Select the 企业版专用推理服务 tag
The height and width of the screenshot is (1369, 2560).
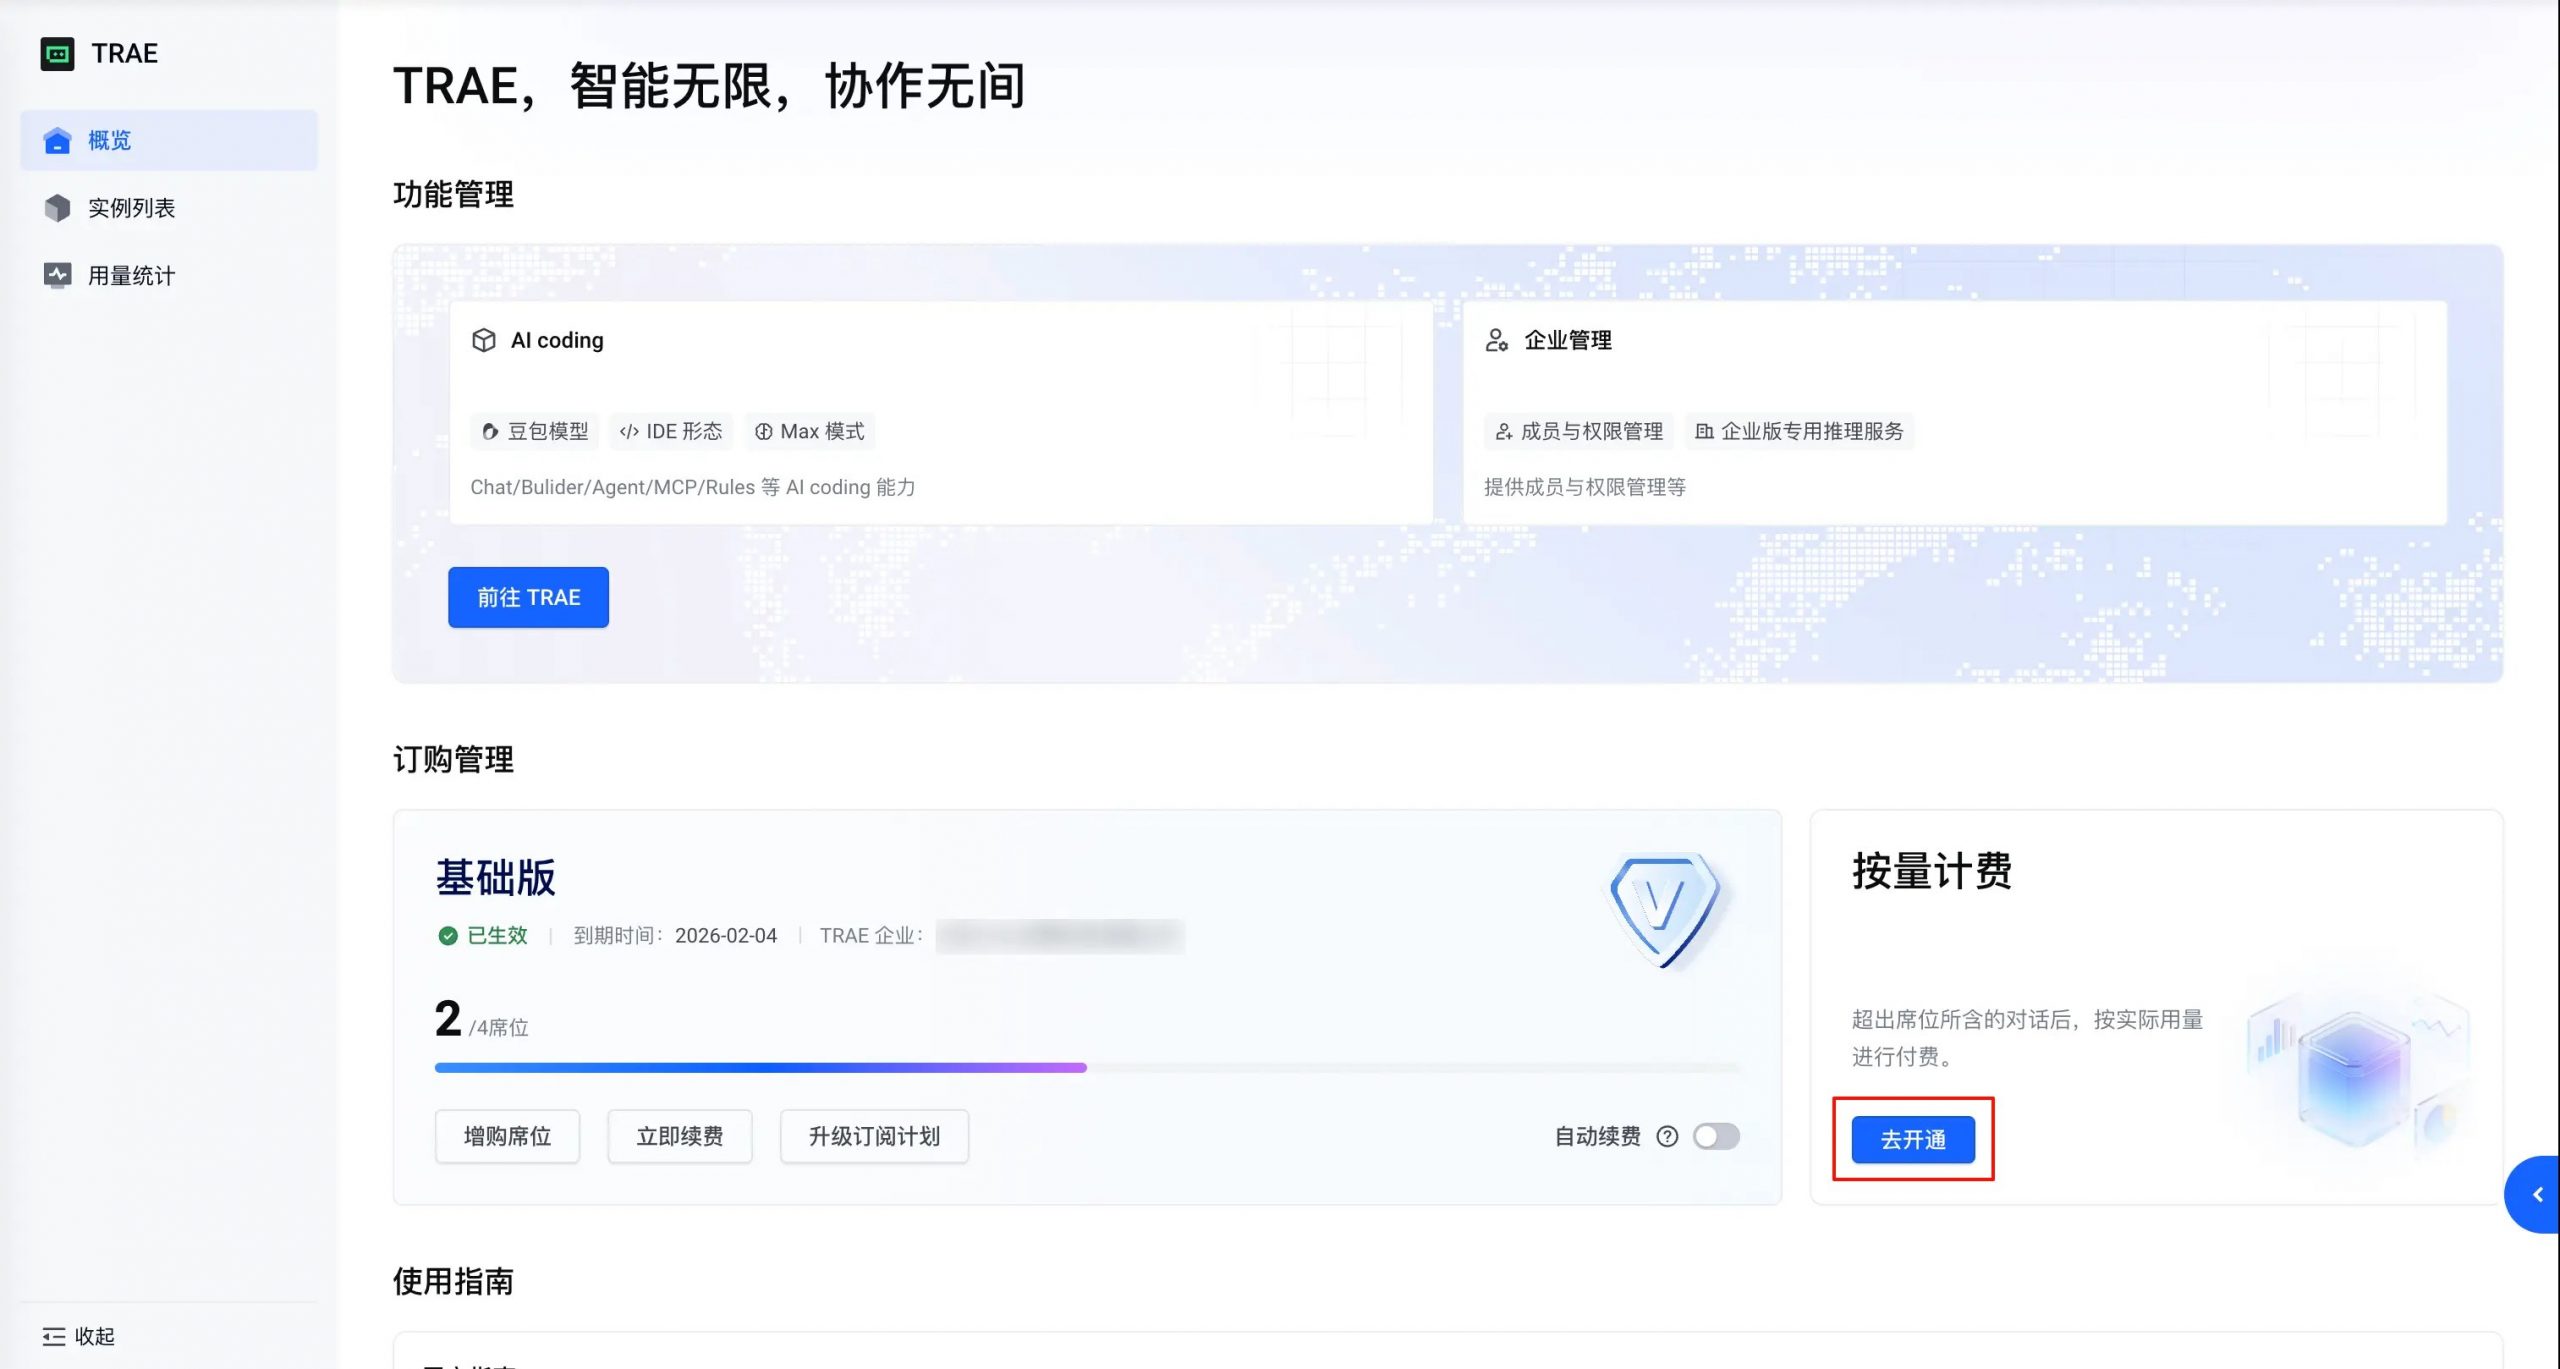[1799, 431]
